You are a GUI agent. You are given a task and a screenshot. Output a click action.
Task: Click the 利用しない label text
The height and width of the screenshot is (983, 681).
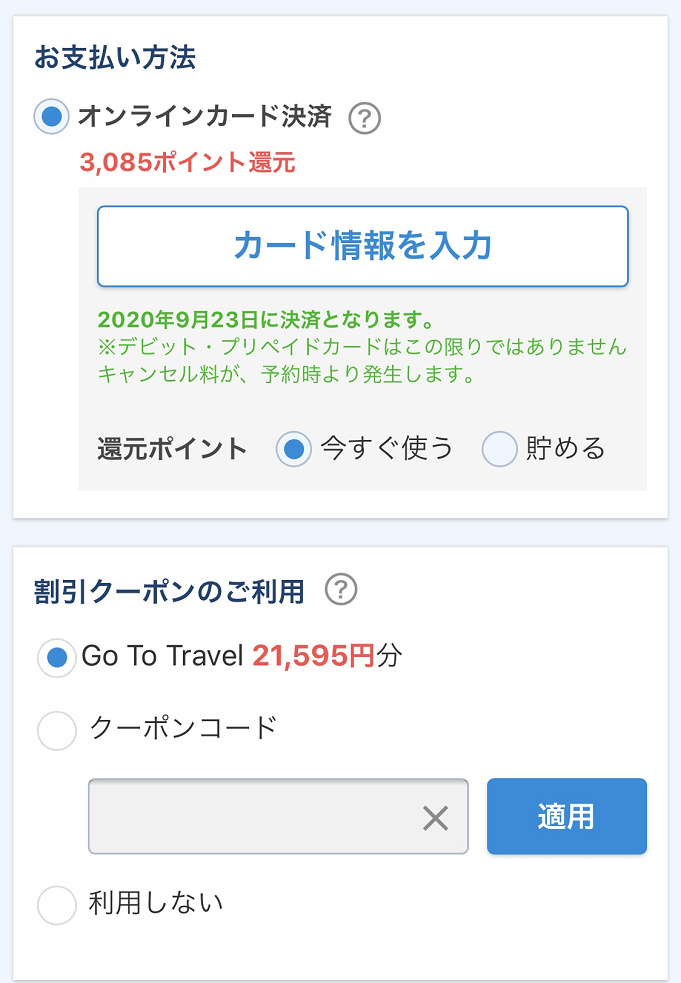point(156,903)
